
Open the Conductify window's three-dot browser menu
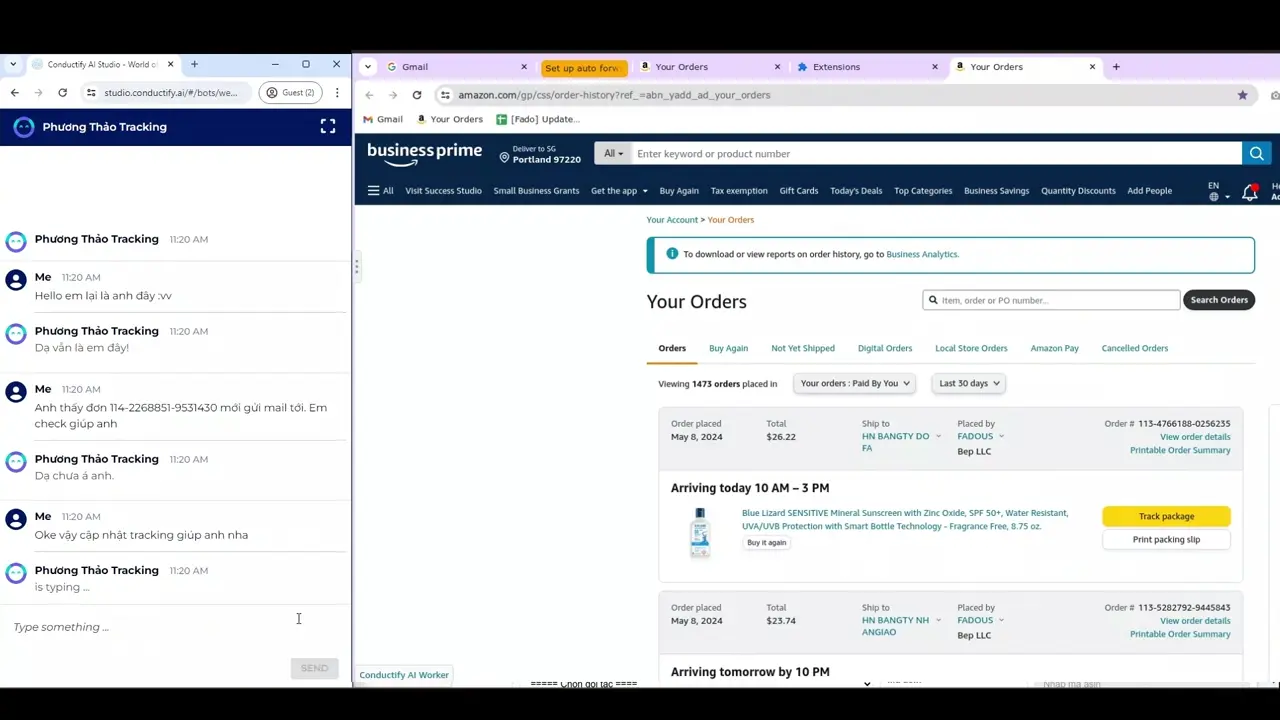pyautogui.click(x=337, y=93)
